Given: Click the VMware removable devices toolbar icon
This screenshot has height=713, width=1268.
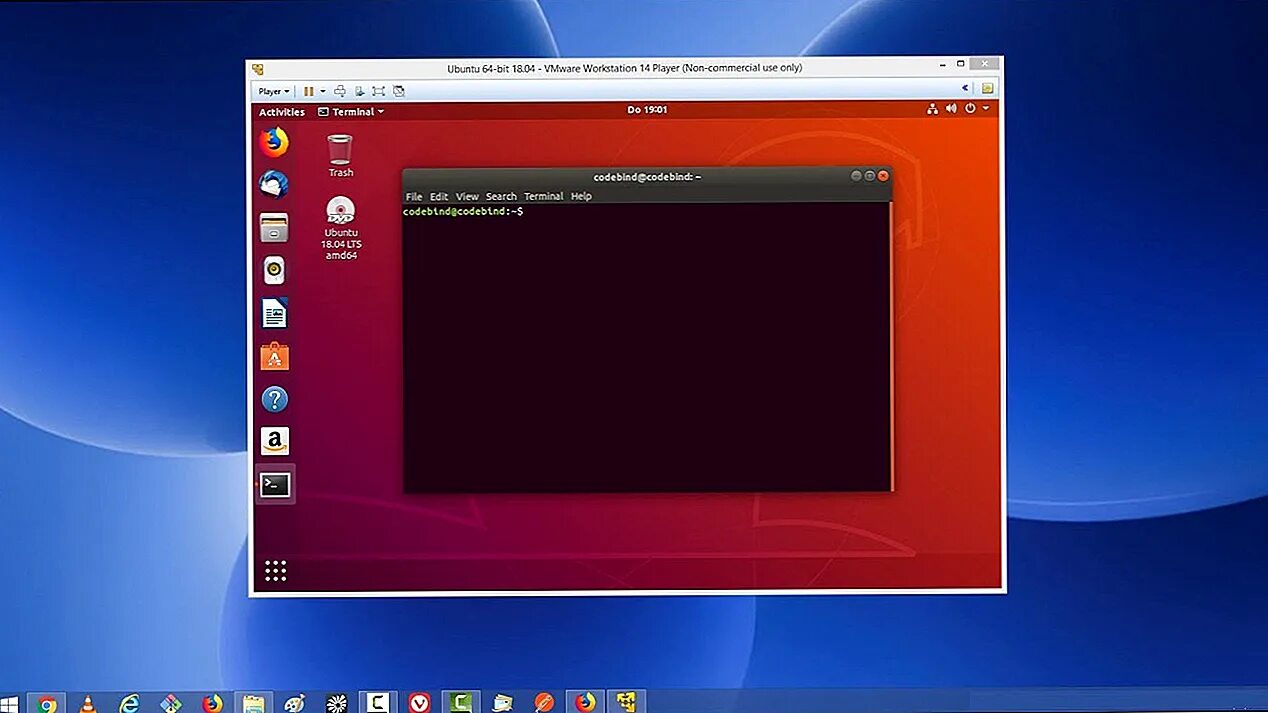Looking at the screenshot, I should point(359,91).
